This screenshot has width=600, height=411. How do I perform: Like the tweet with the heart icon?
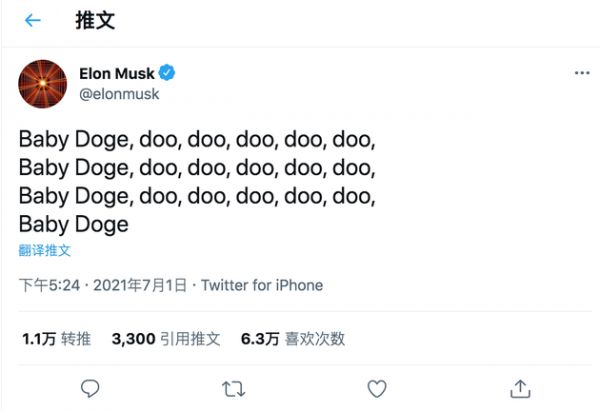pos(377,388)
